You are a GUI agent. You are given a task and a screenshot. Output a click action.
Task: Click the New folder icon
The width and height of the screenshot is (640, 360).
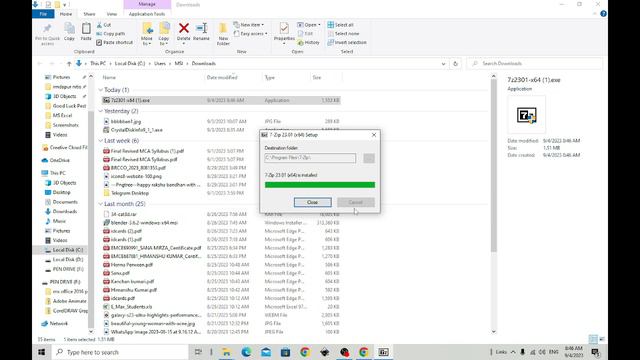pos(223,29)
